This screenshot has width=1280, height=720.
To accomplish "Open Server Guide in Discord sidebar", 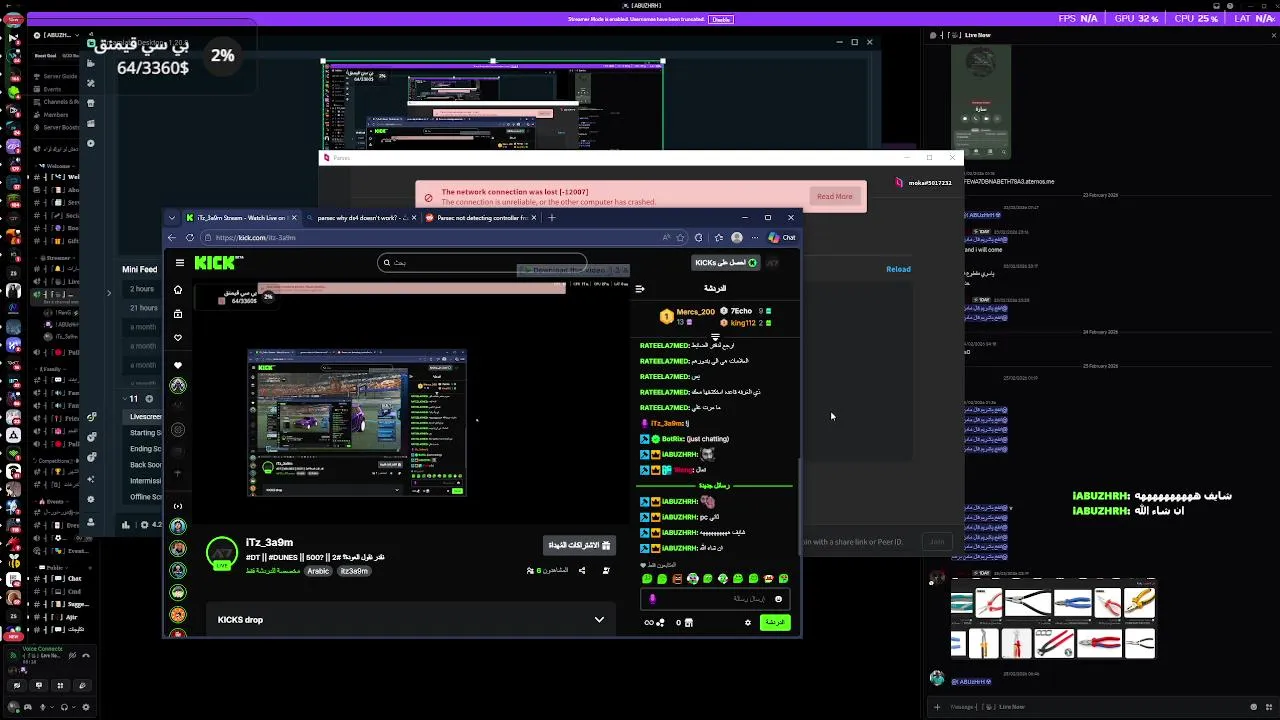I will [59, 76].
